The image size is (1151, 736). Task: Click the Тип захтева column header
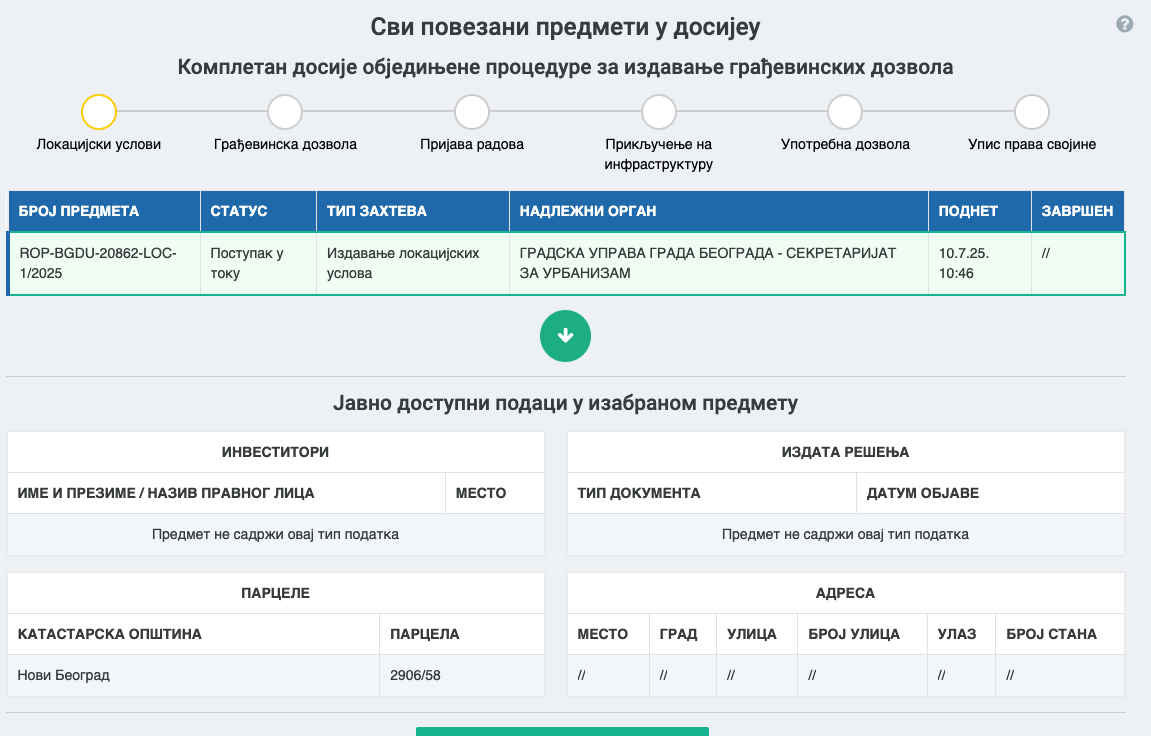pyautogui.click(x=377, y=211)
